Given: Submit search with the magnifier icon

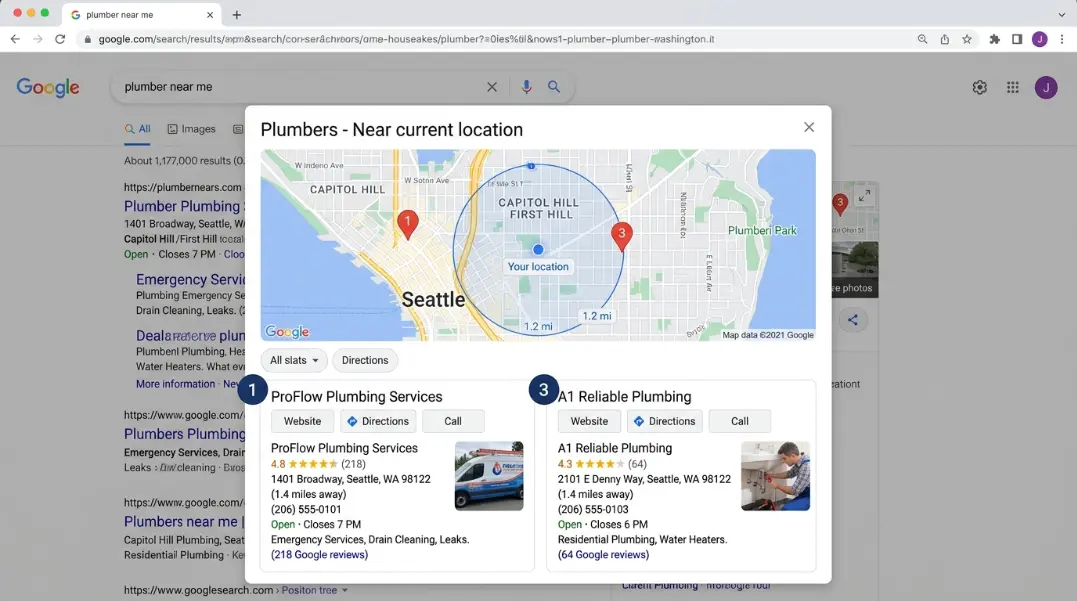Looking at the screenshot, I should point(554,87).
